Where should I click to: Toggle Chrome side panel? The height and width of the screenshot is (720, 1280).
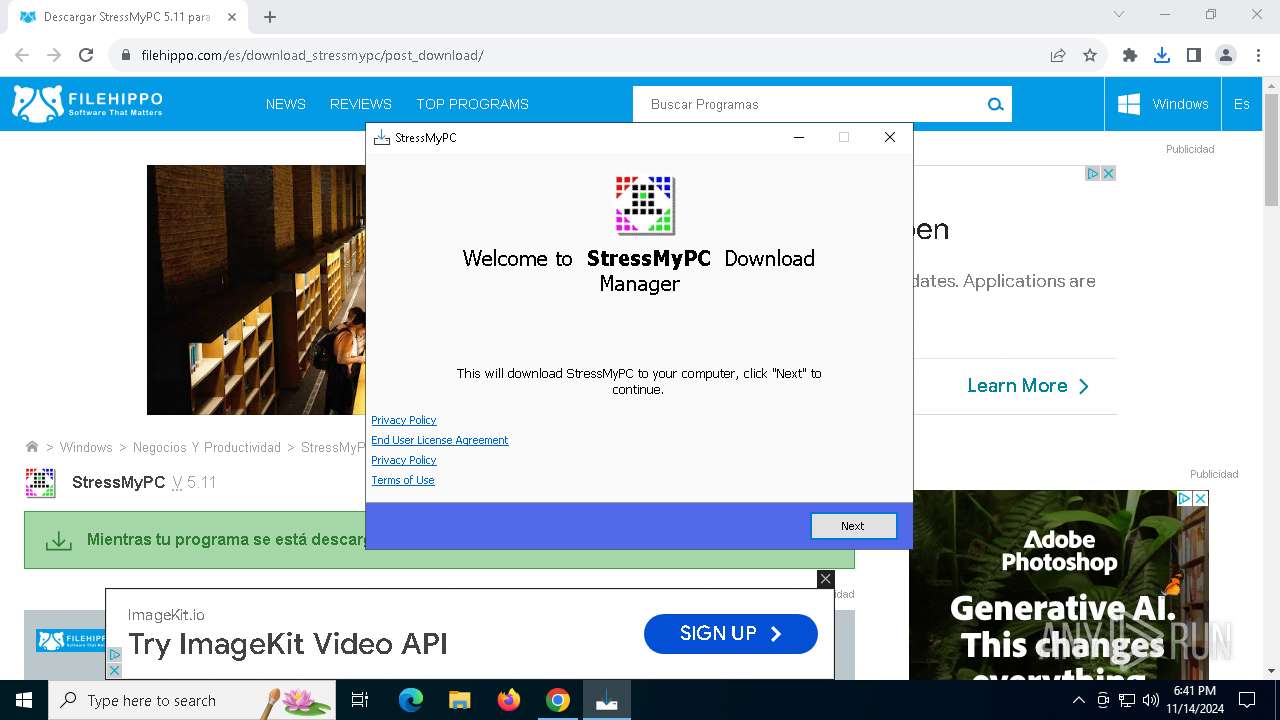tap(1194, 55)
